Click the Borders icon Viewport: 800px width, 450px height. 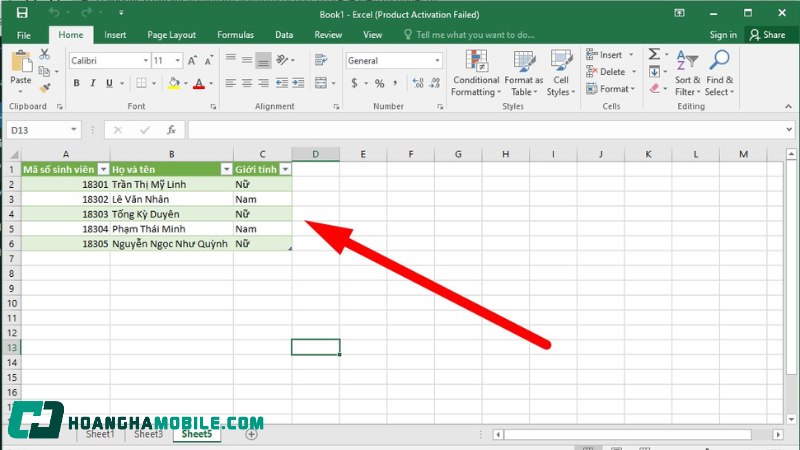[x=141, y=83]
